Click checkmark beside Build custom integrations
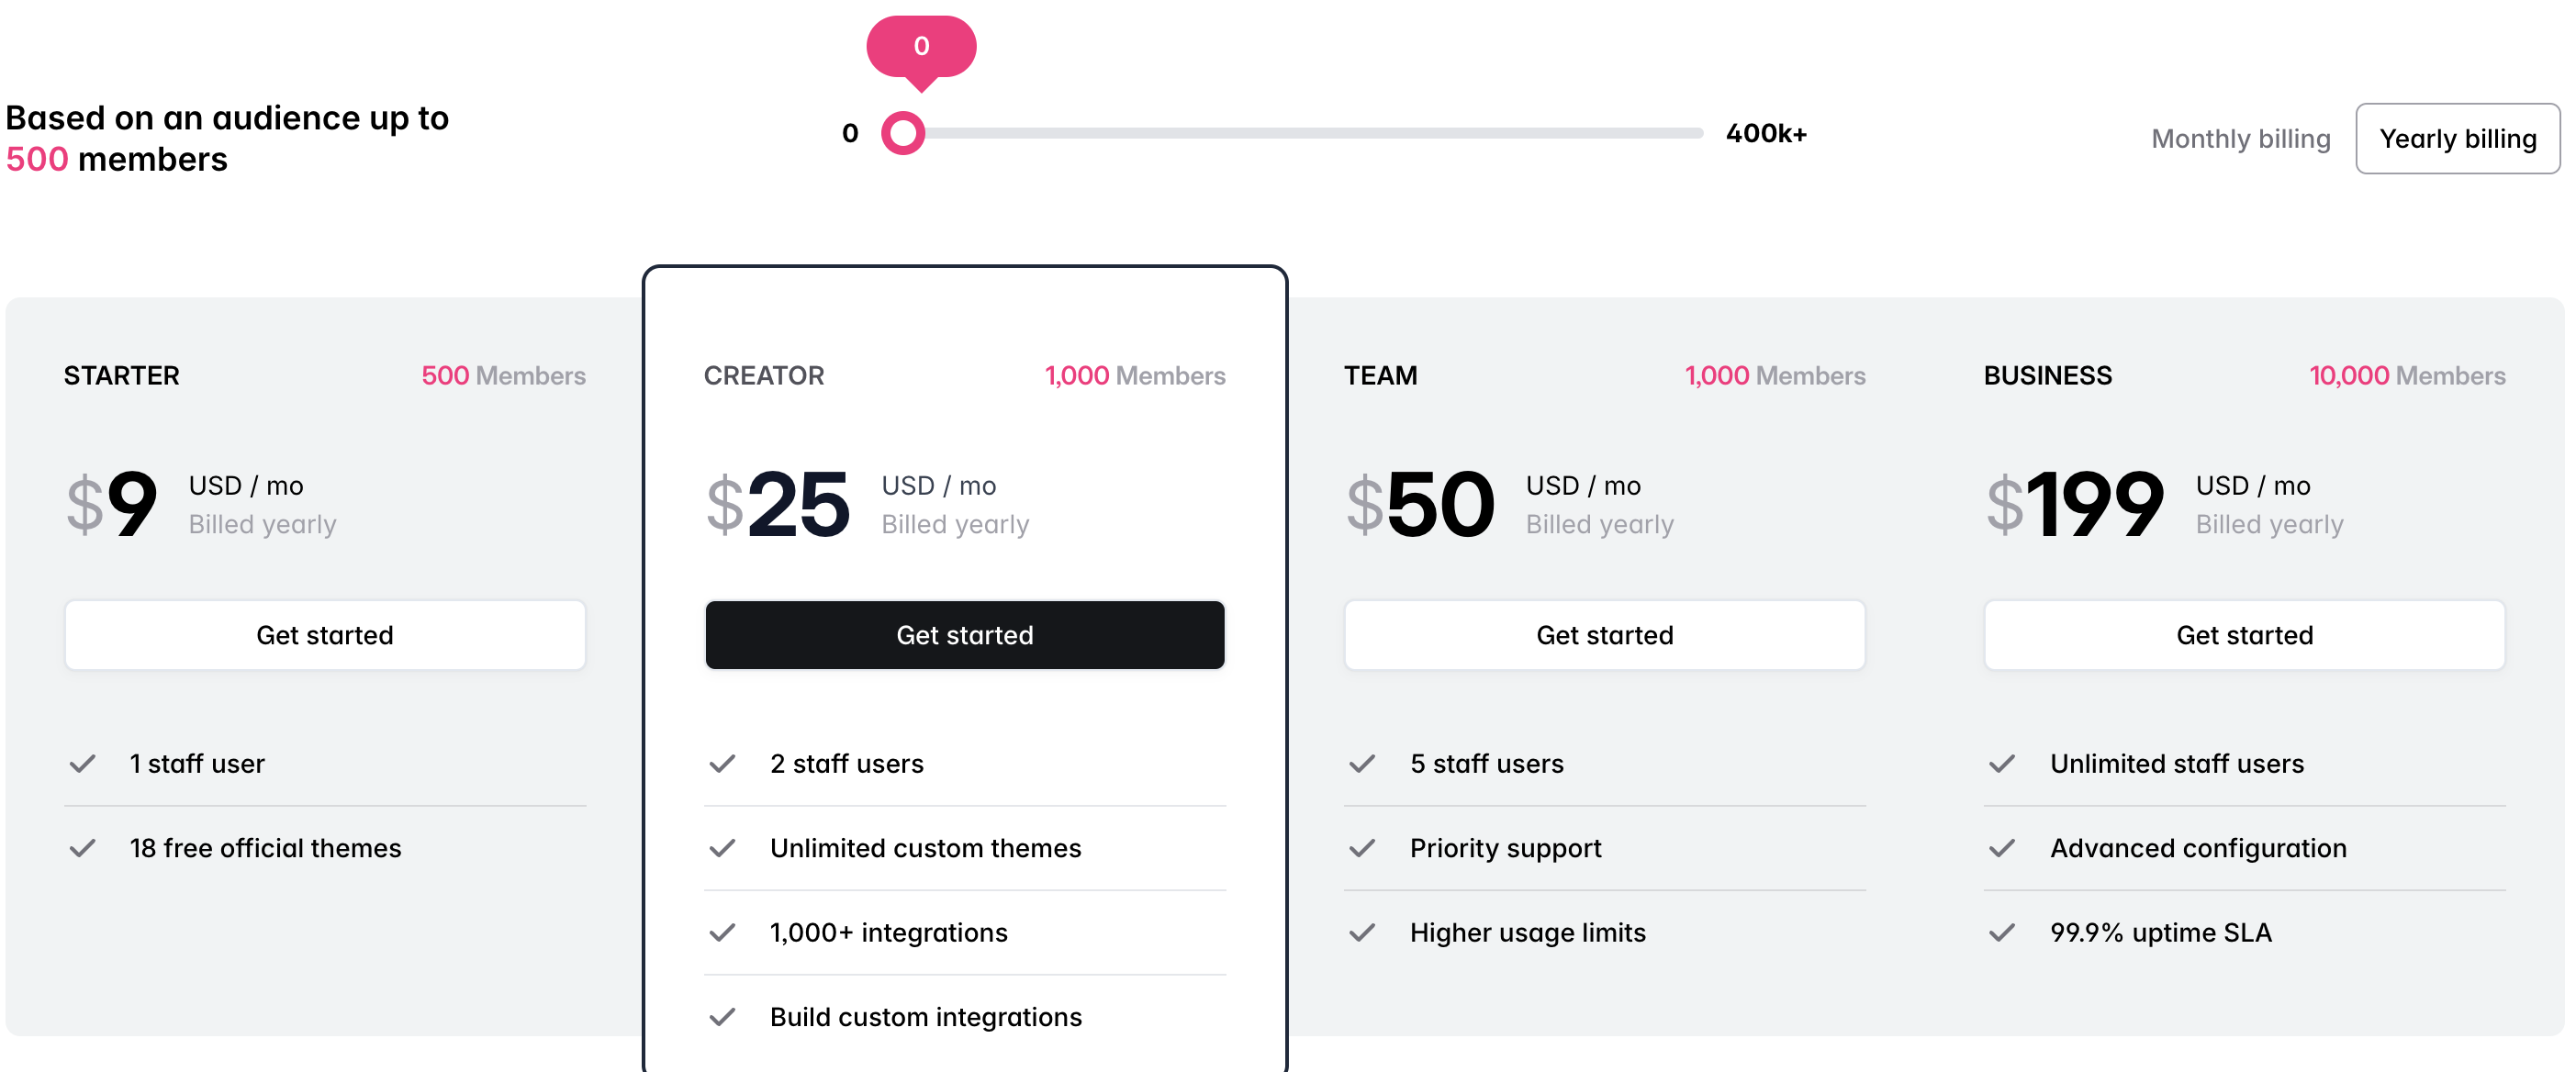The image size is (2576, 1072). tap(723, 1017)
